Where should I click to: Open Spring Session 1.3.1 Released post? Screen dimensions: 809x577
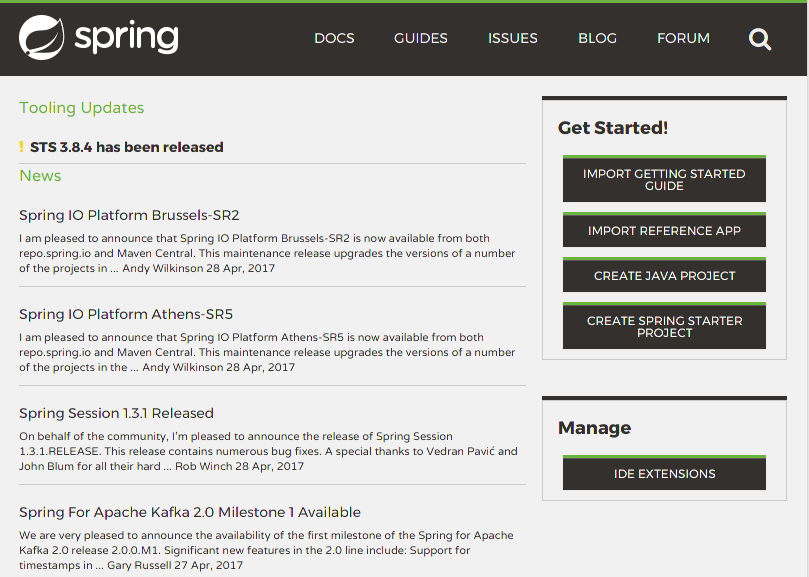[116, 413]
